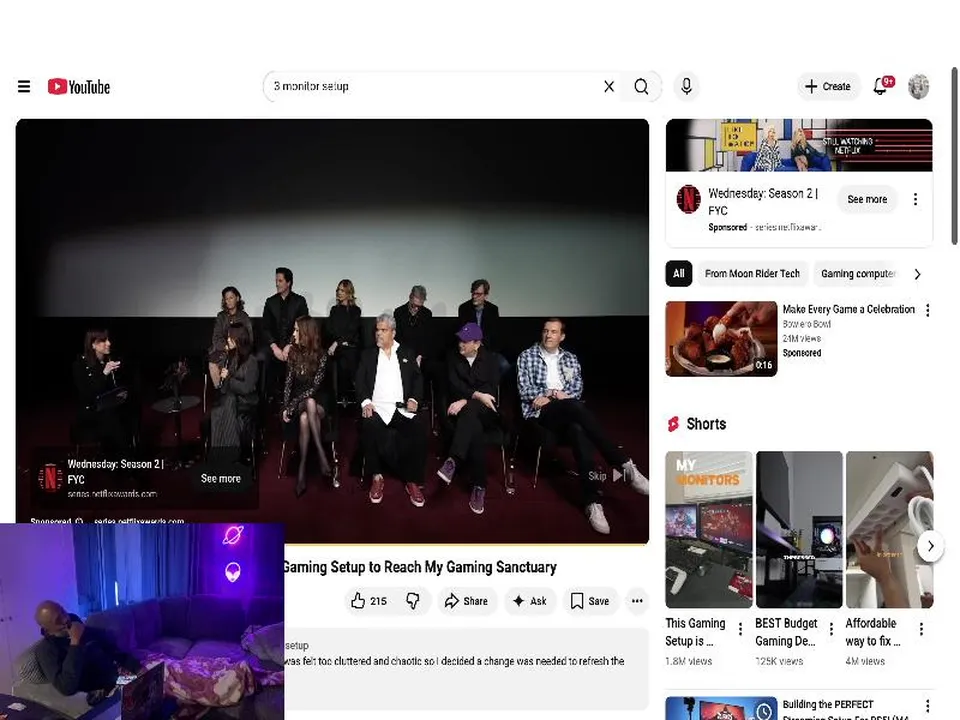Click Wednesday: Season 2 overlay title
Viewport: 960px width, 720px height.
coord(116,471)
